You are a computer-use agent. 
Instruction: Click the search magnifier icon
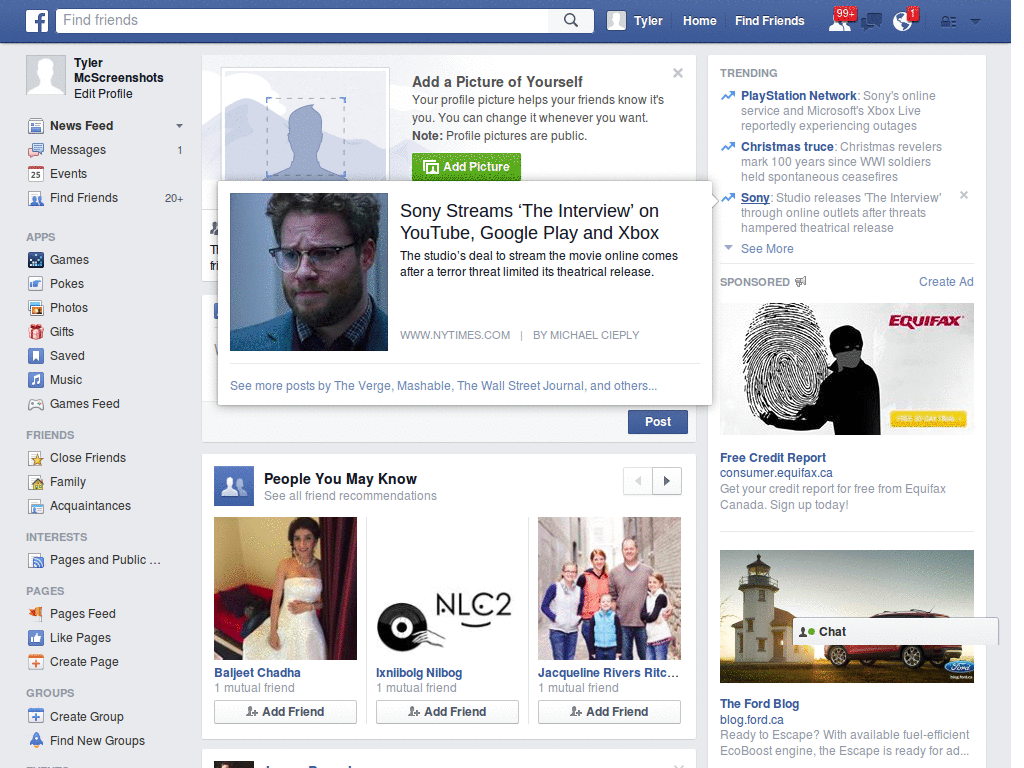point(571,20)
